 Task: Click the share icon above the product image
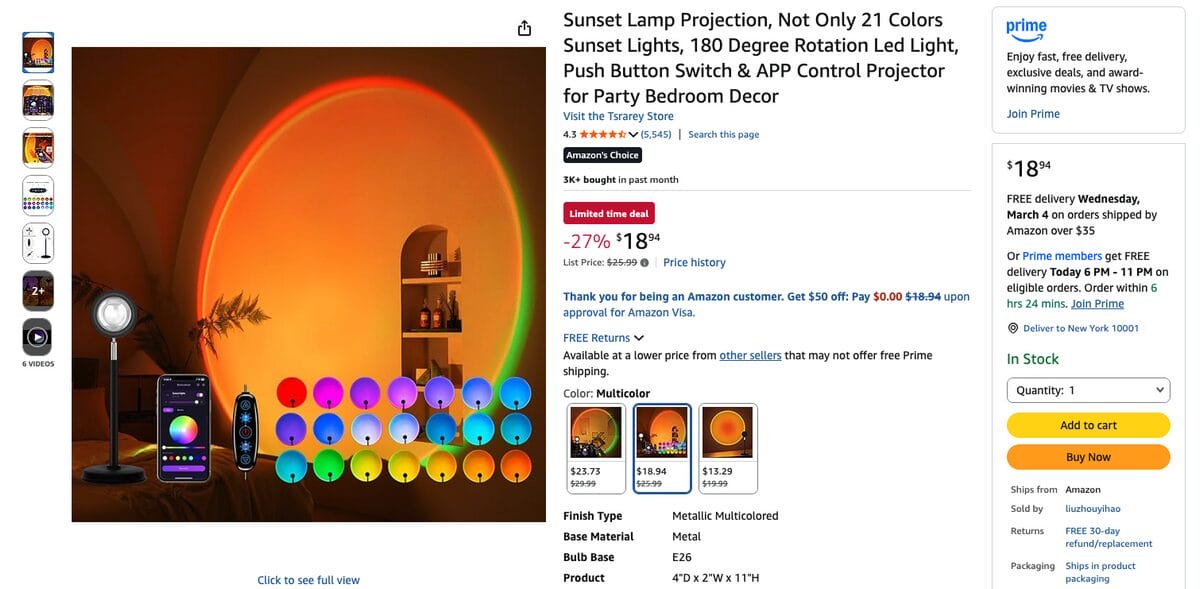(524, 28)
